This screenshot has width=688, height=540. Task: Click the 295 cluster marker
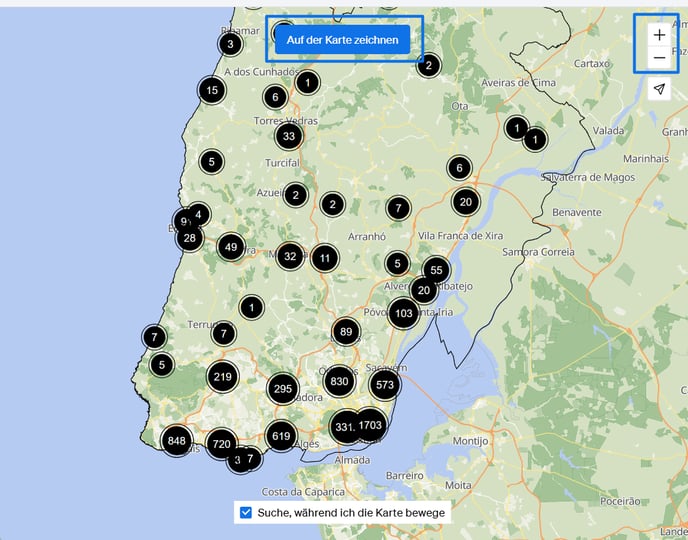(283, 389)
